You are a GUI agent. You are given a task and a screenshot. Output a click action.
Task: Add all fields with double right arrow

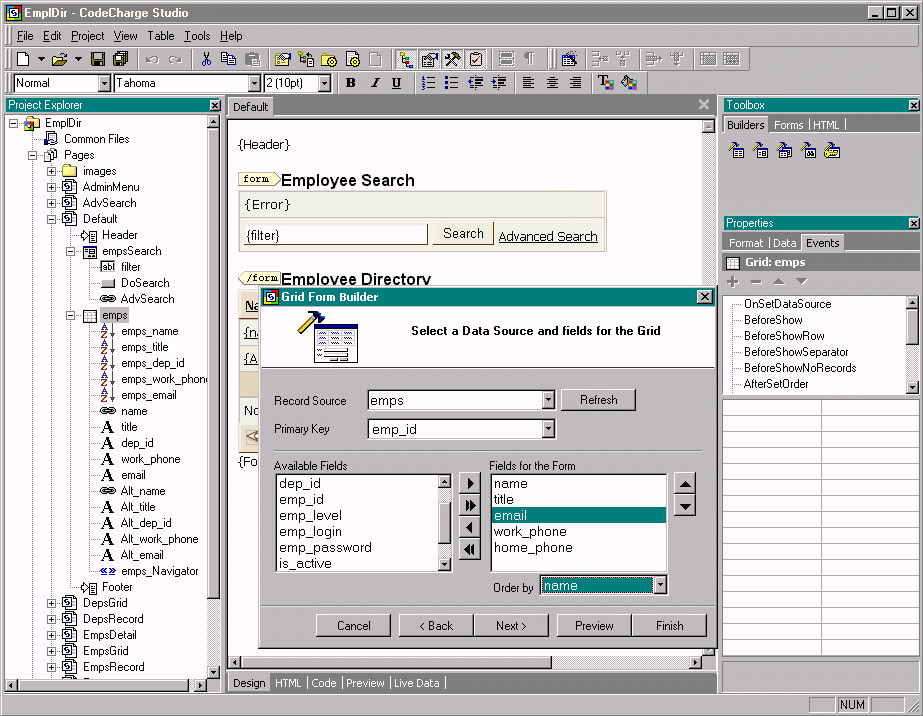pos(470,505)
